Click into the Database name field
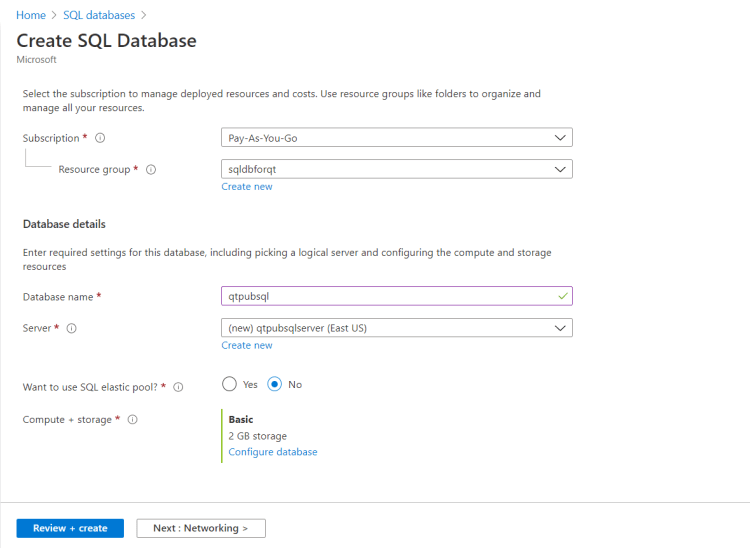 [x=390, y=296]
